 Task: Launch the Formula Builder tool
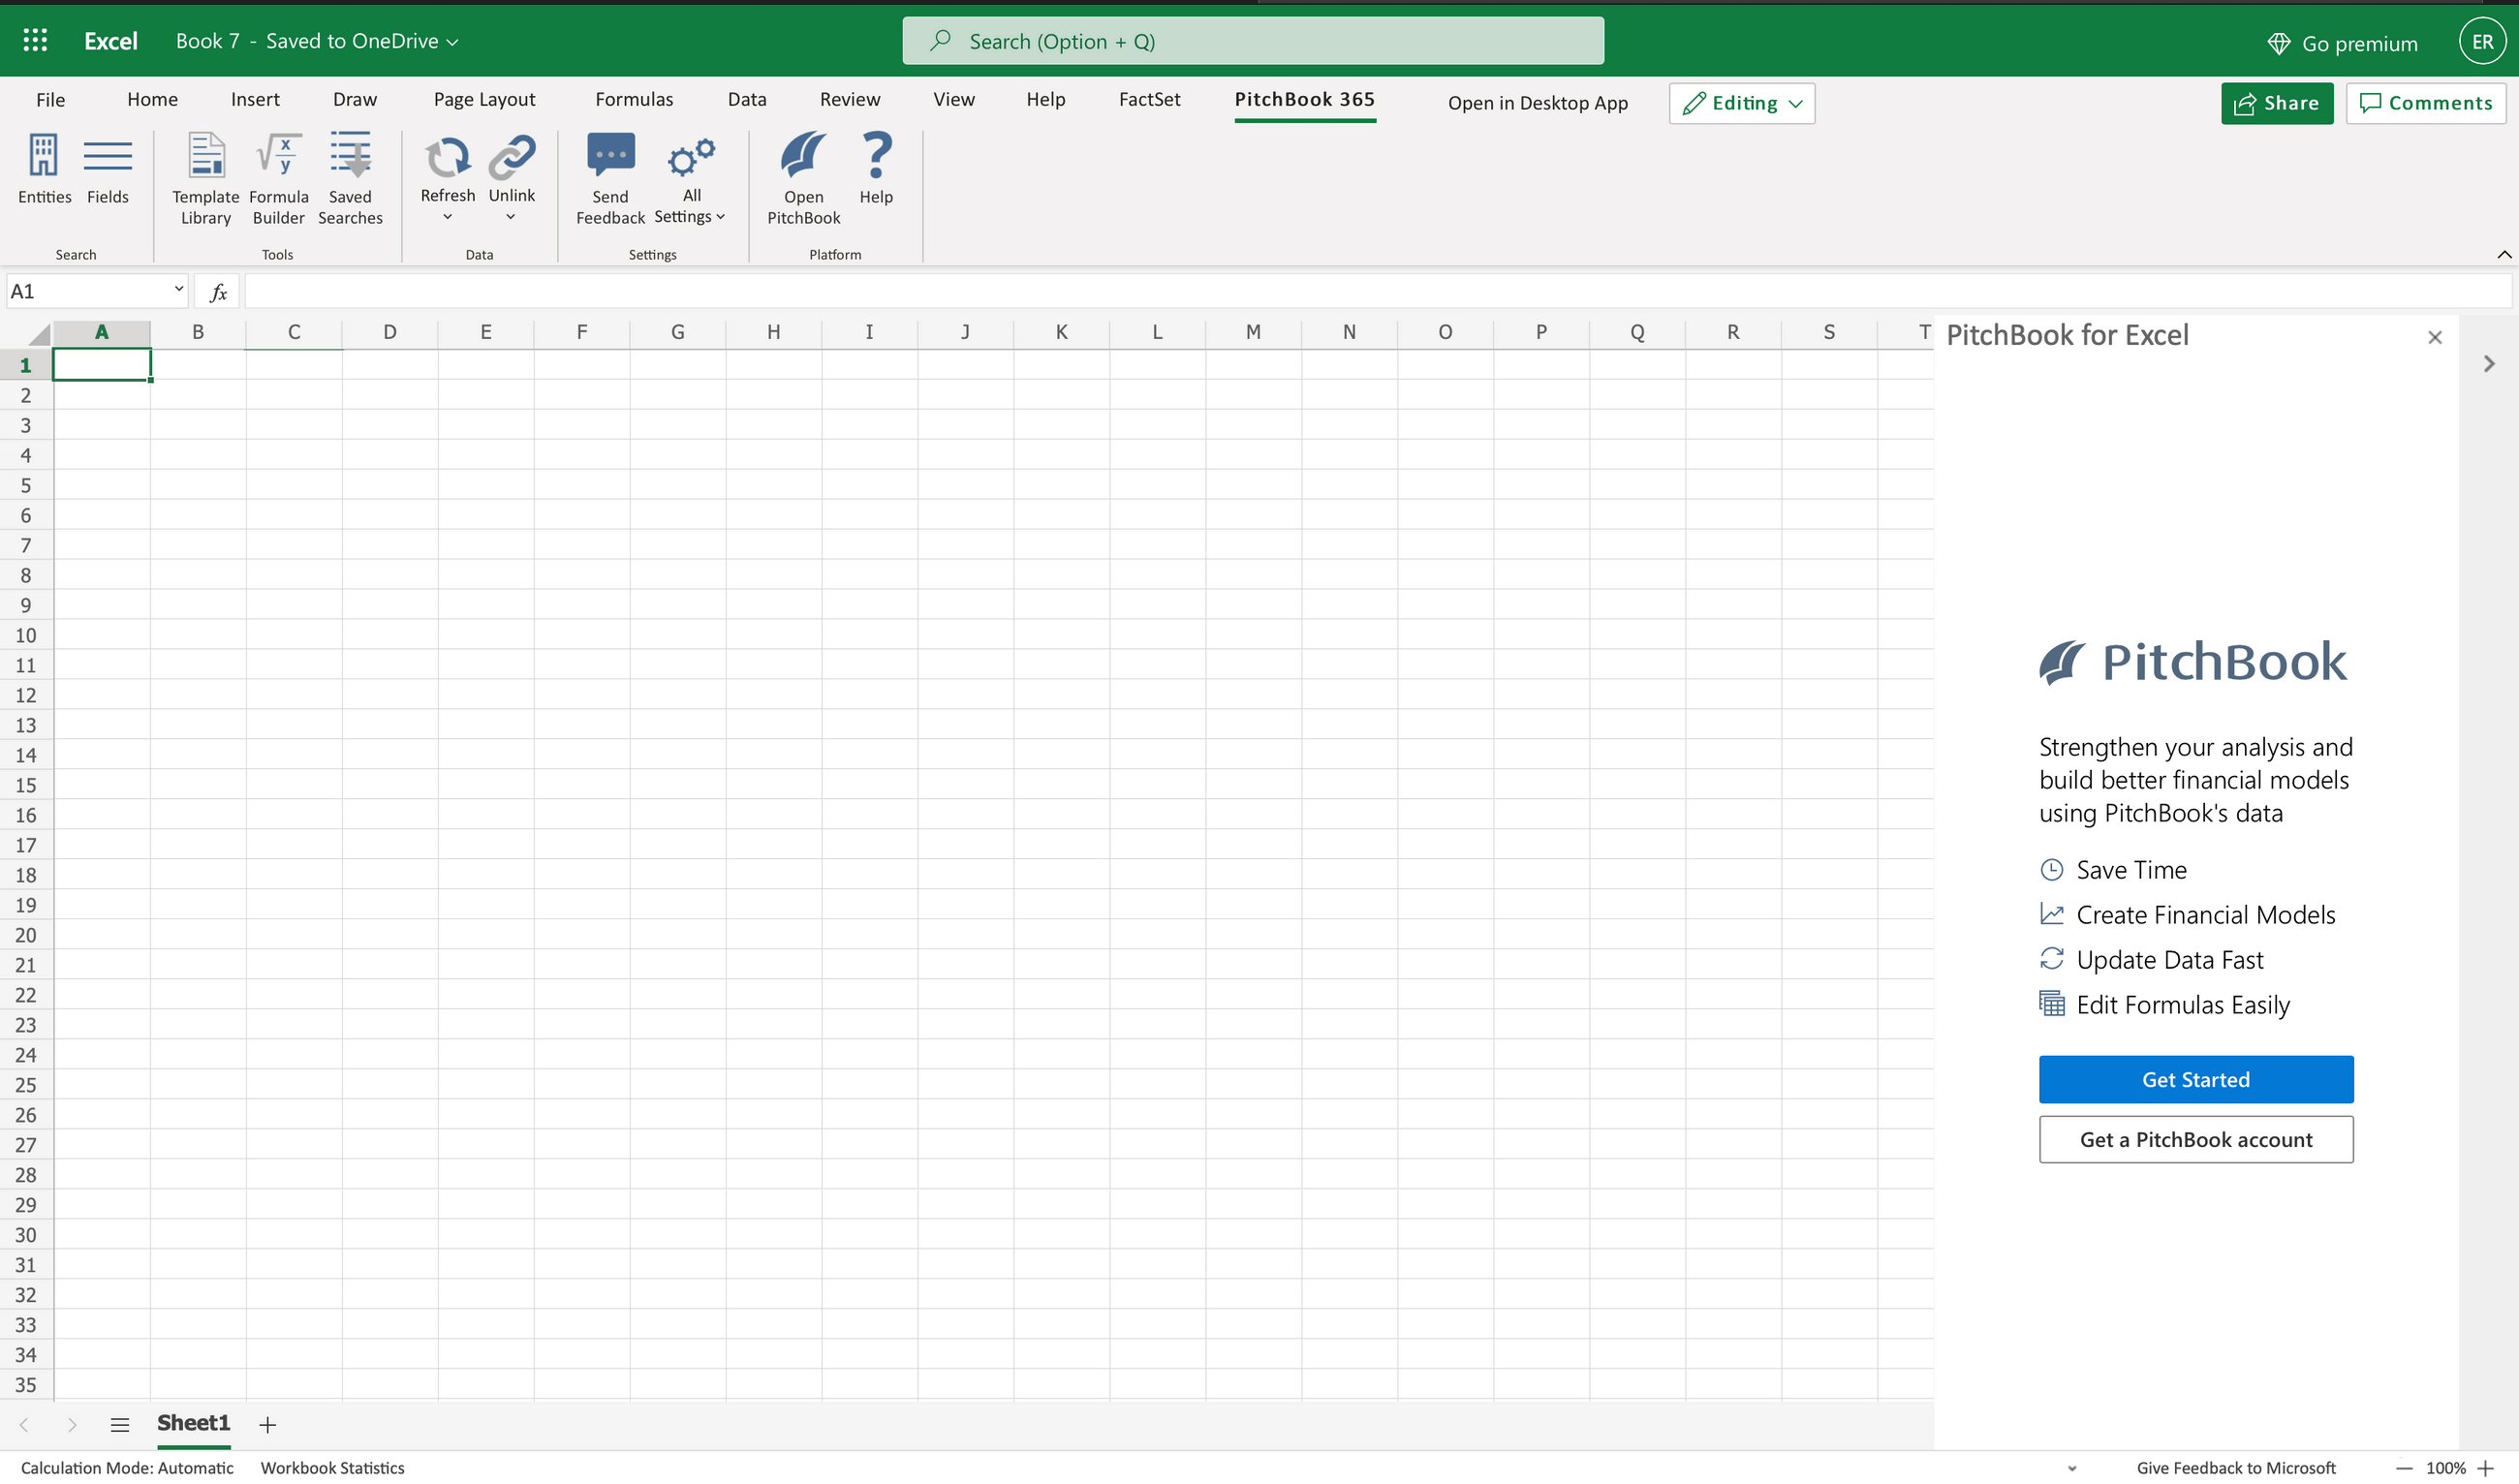click(x=278, y=157)
